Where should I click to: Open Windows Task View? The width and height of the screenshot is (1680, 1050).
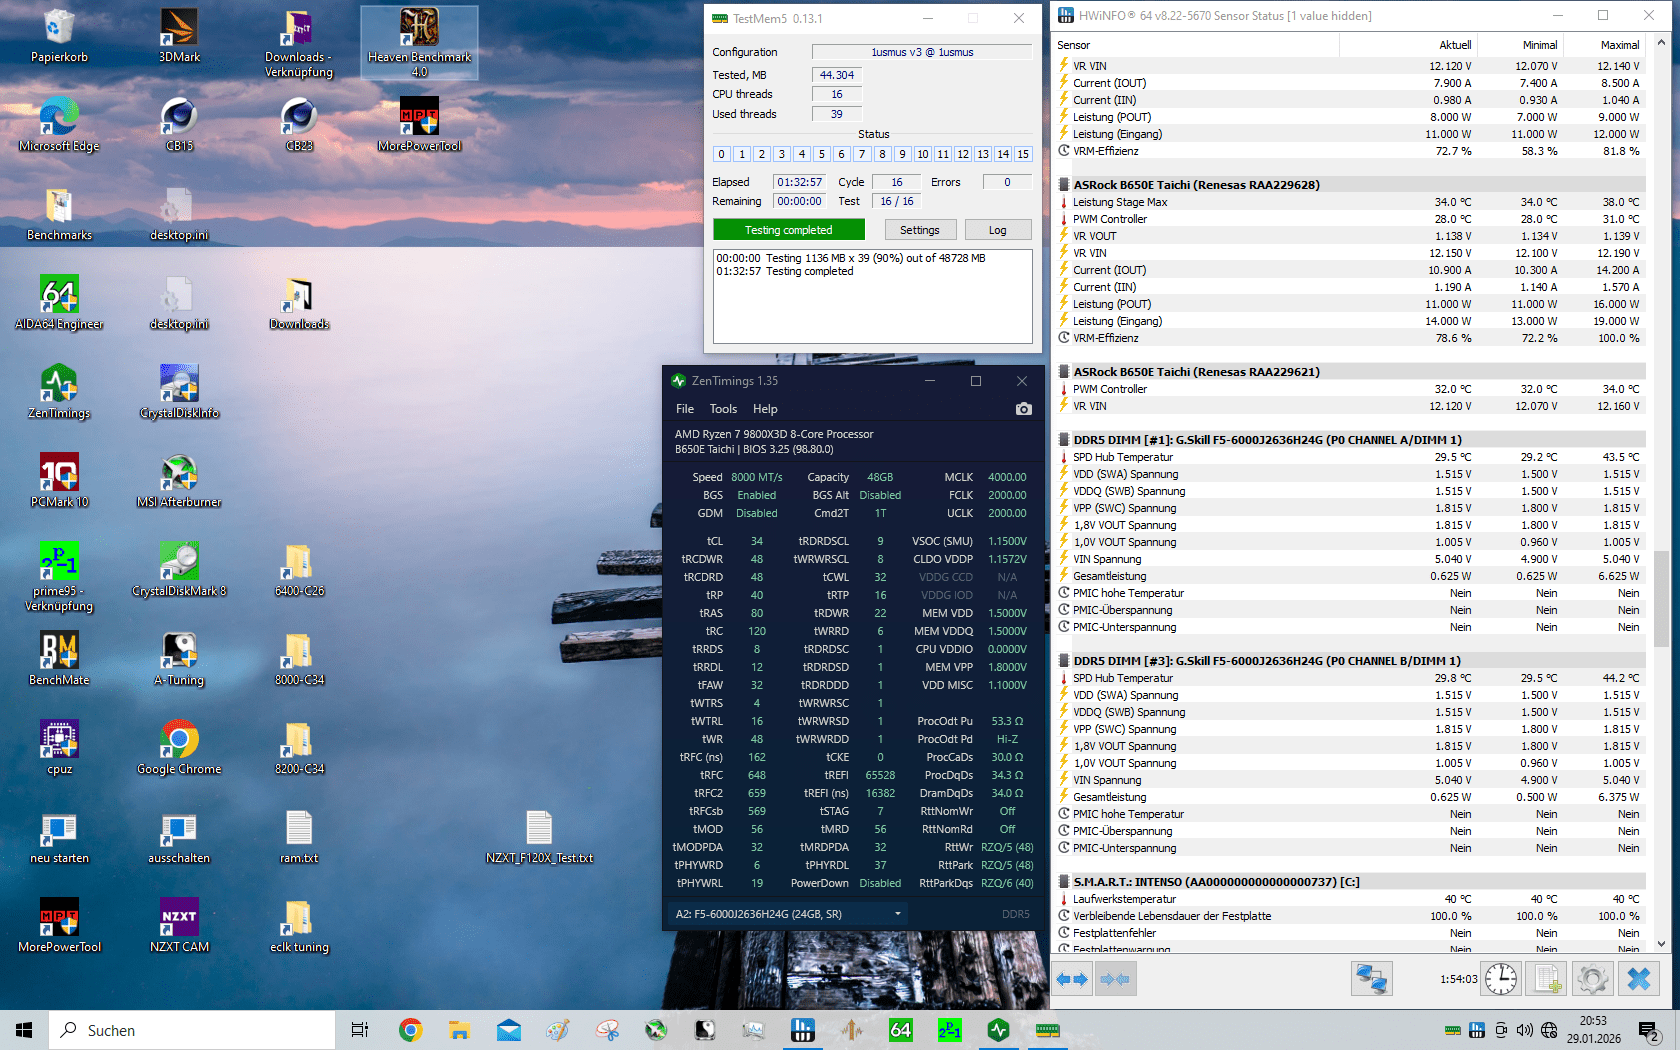pyautogui.click(x=360, y=1030)
